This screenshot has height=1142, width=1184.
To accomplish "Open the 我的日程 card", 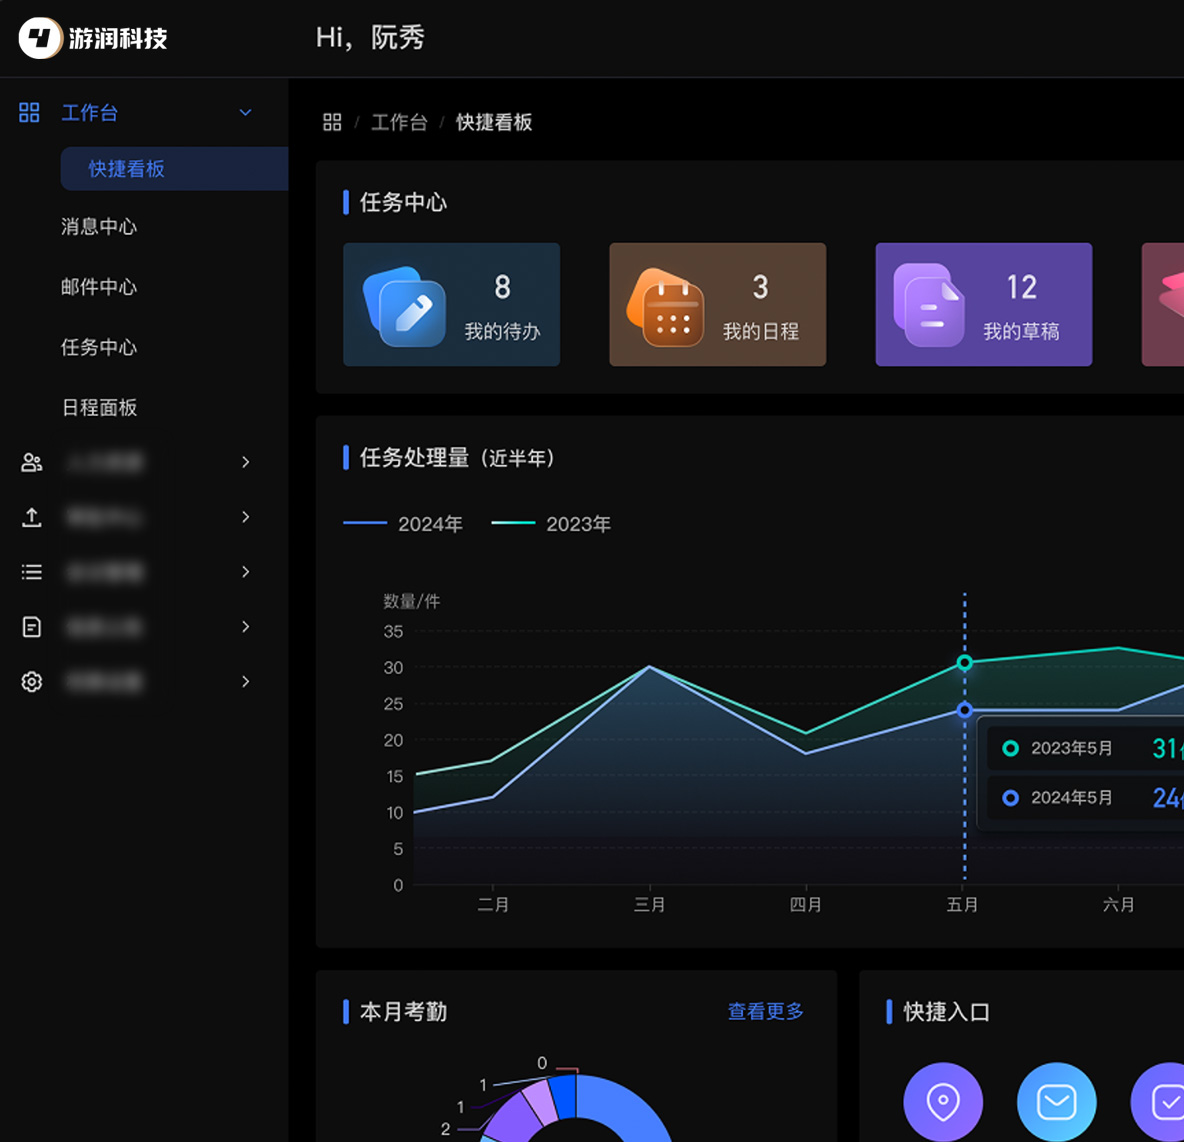I will [x=717, y=304].
